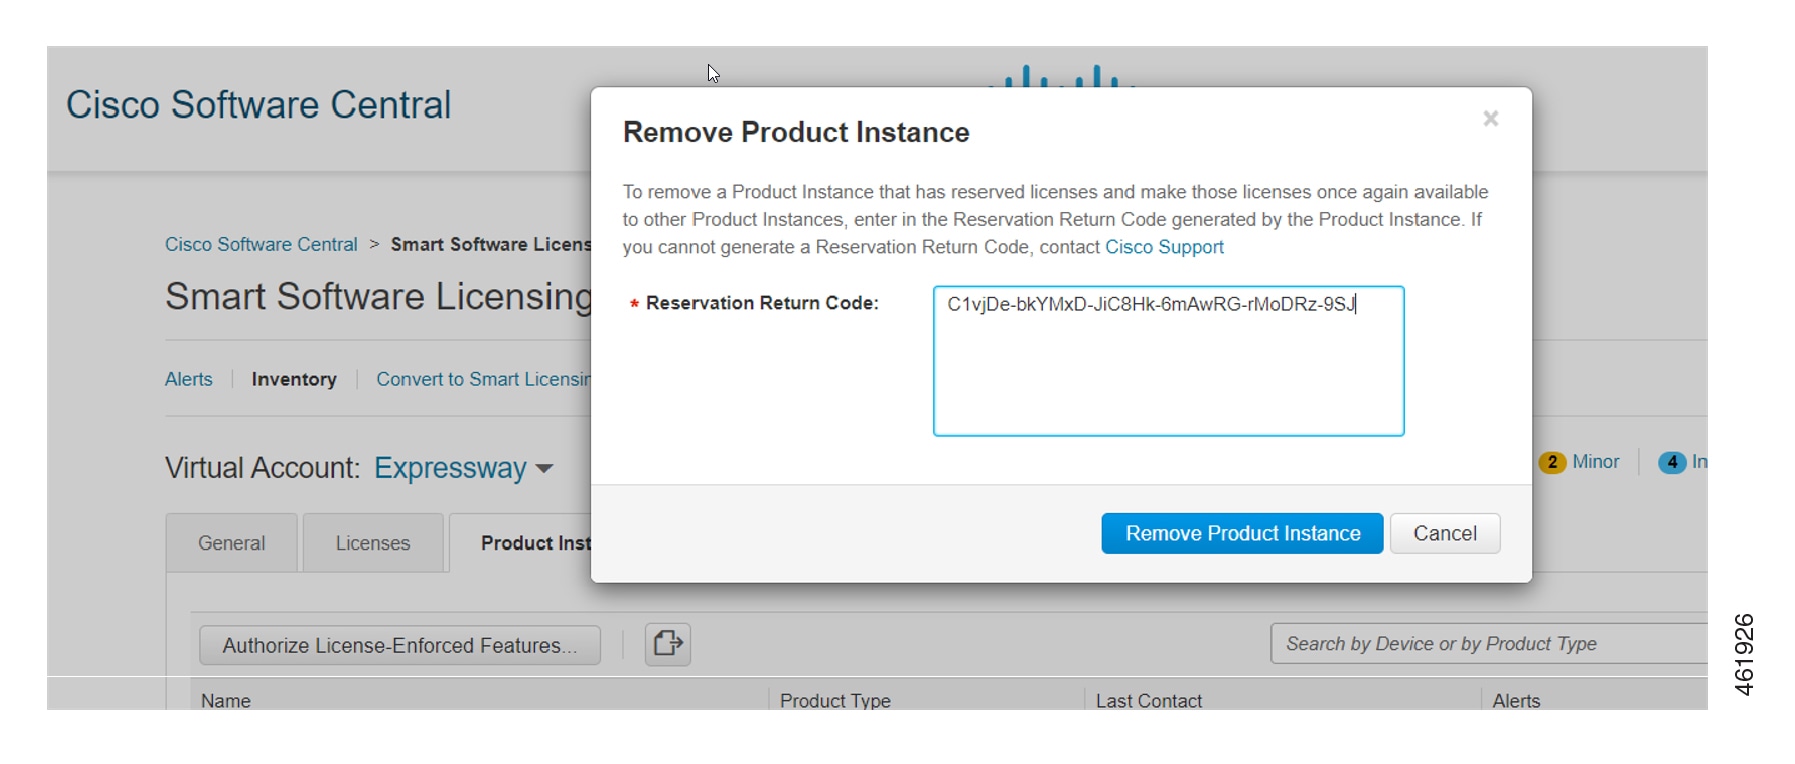Click Authorize License-Enforced Features button
The height and width of the screenshot is (764, 1795).
tap(400, 645)
